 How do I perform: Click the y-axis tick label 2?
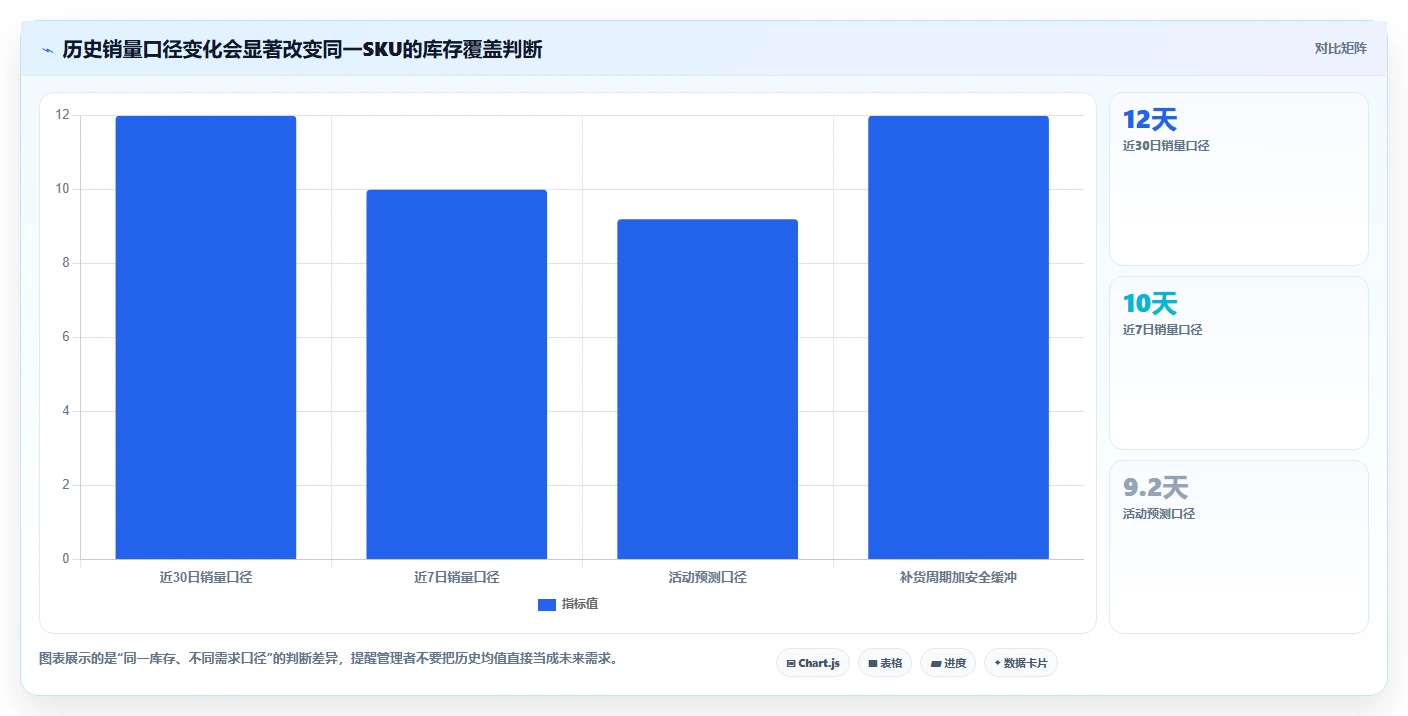point(66,485)
